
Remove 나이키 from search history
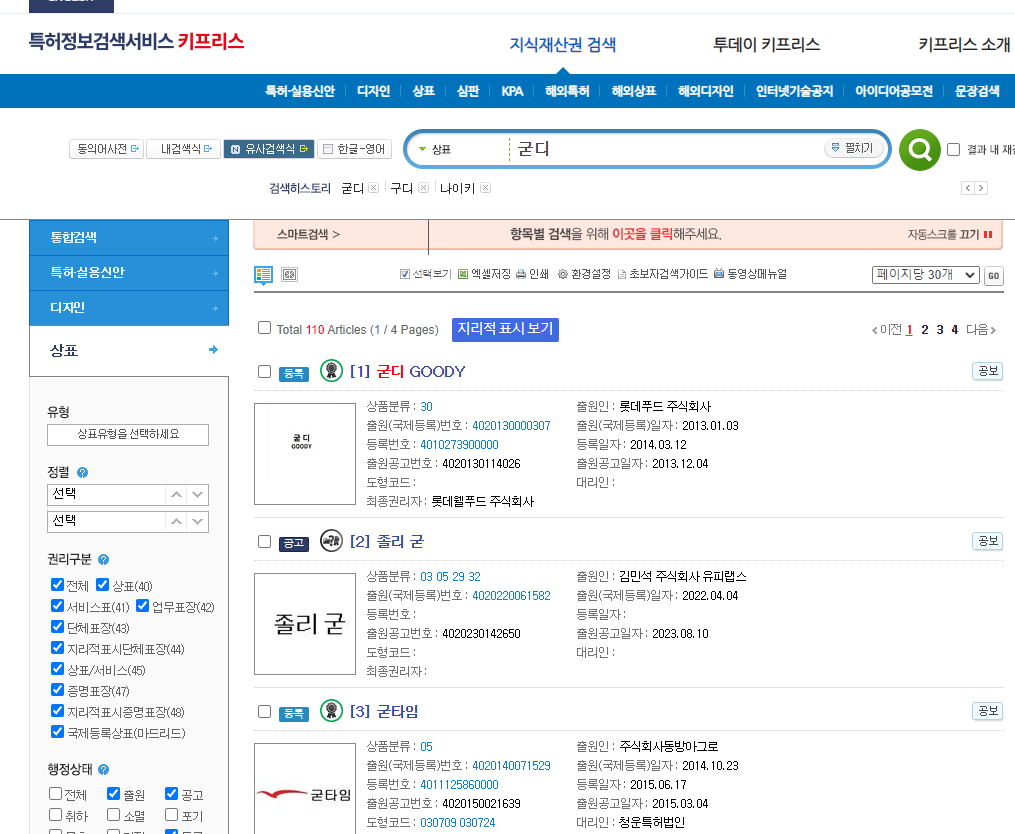click(x=485, y=188)
